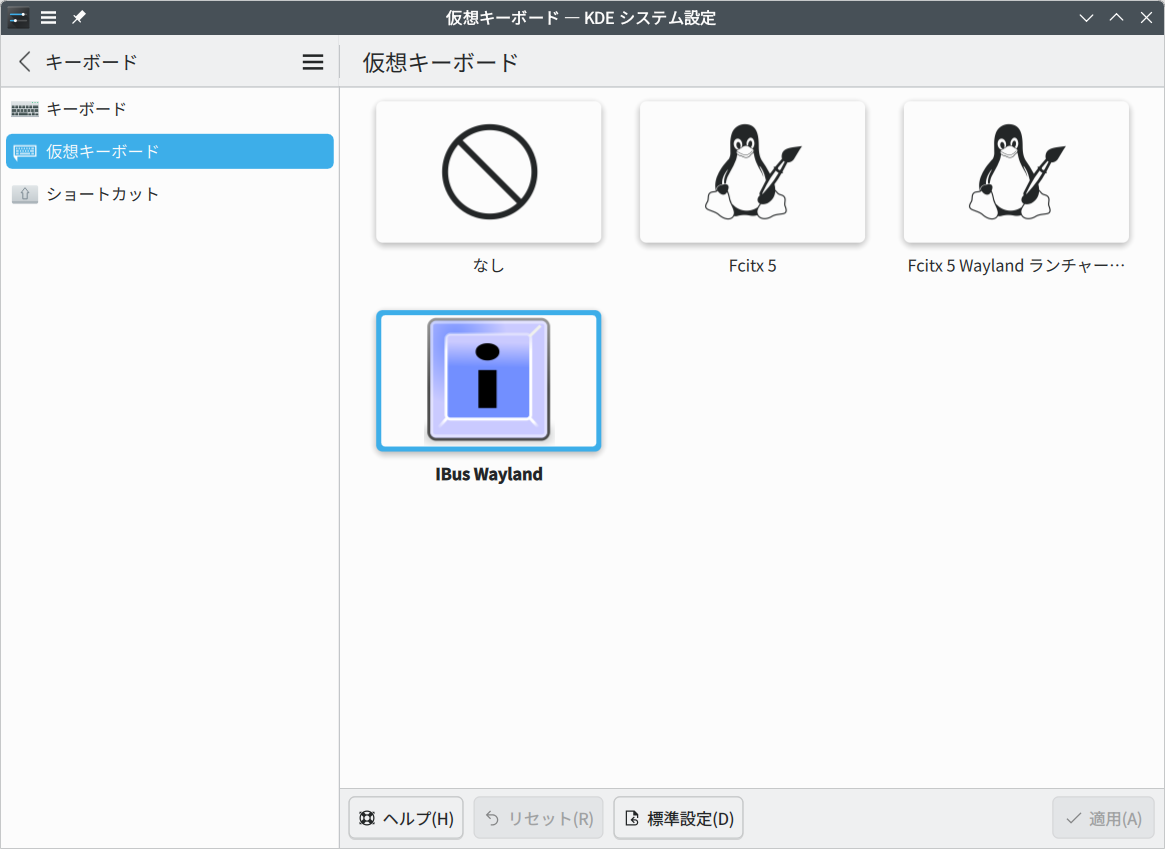This screenshot has height=849, width=1165.
Task: Click the 標準設定(D) defaults button
Action: (678, 818)
